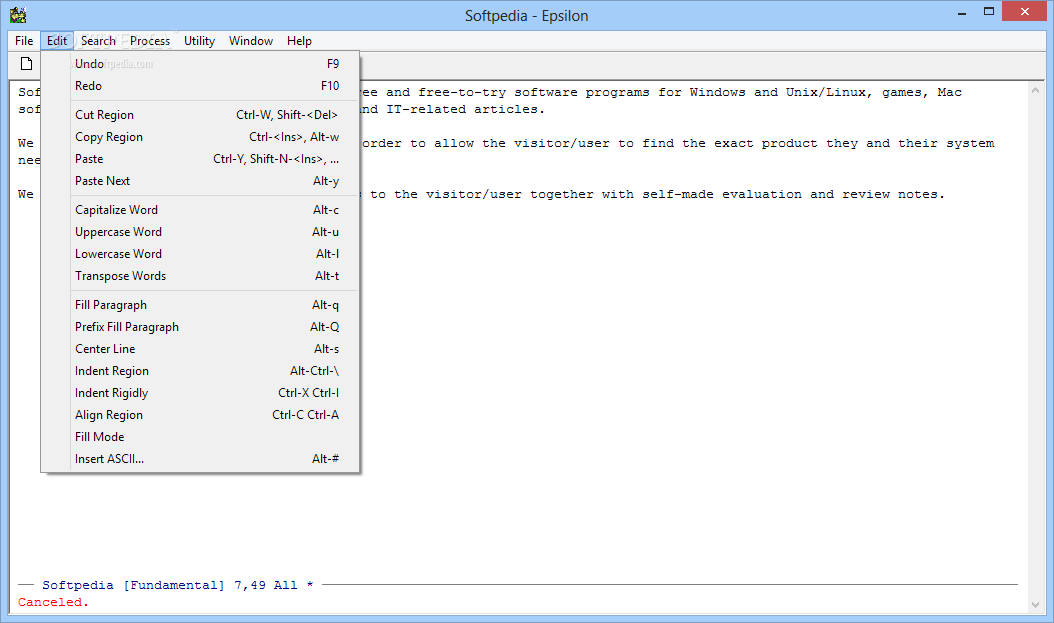Image resolution: width=1054 pixels, height=623 pixels.
Task: Click the scrollbar up arrow
Action: 1035,90
